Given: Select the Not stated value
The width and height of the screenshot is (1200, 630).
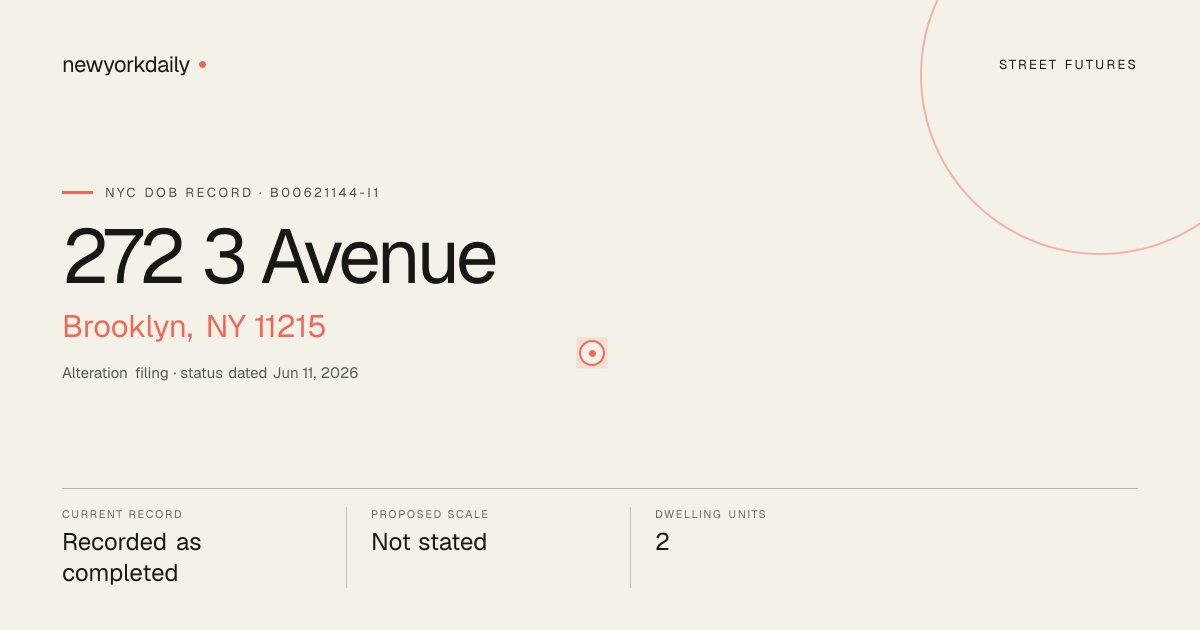Looking at the screenshot, I should [429, 542].
